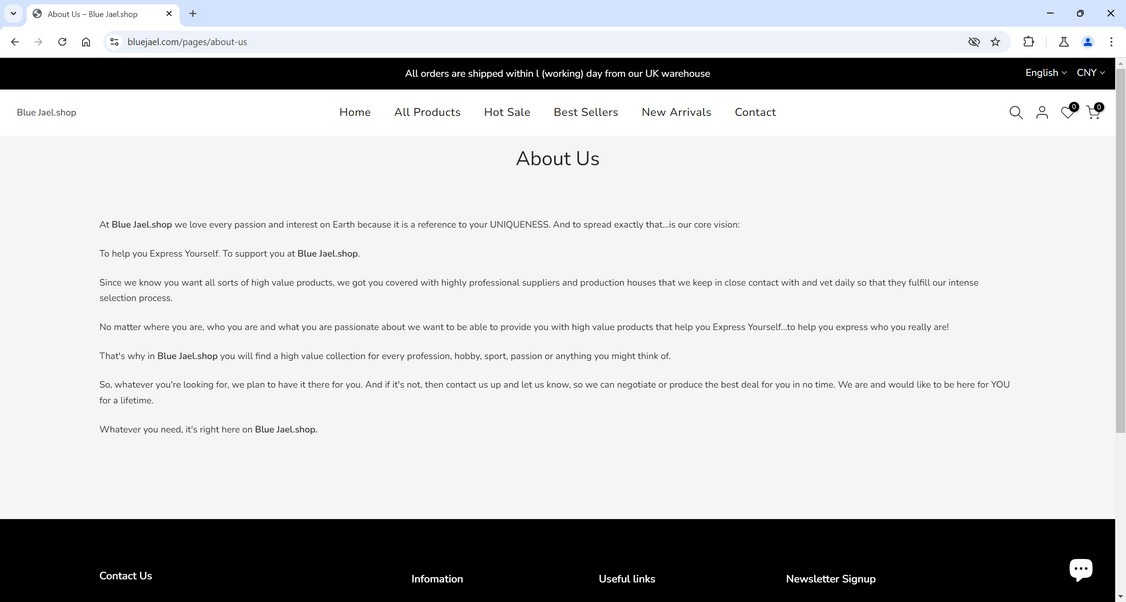
Task: Open the account login icon
Action: [x=1041, y=112]
